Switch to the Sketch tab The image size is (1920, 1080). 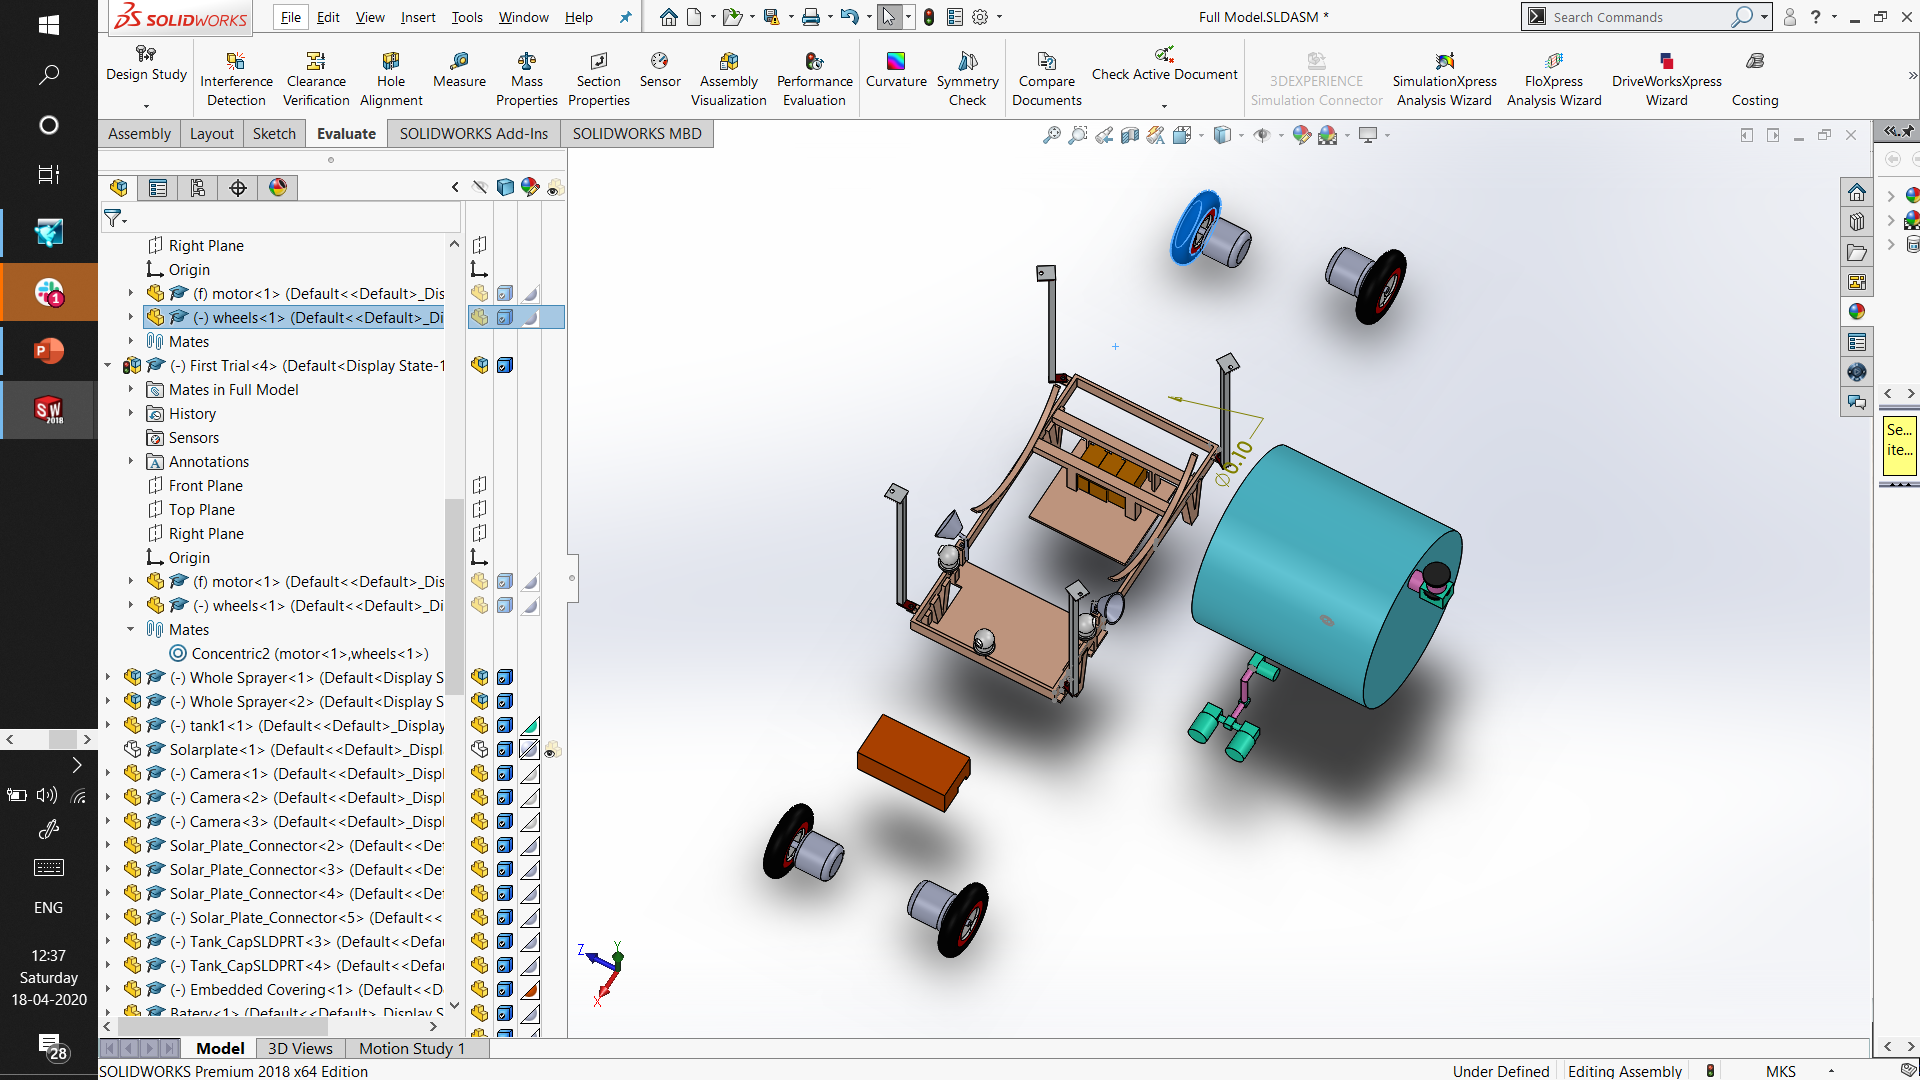pyautogui.click(x=274, y=134)
